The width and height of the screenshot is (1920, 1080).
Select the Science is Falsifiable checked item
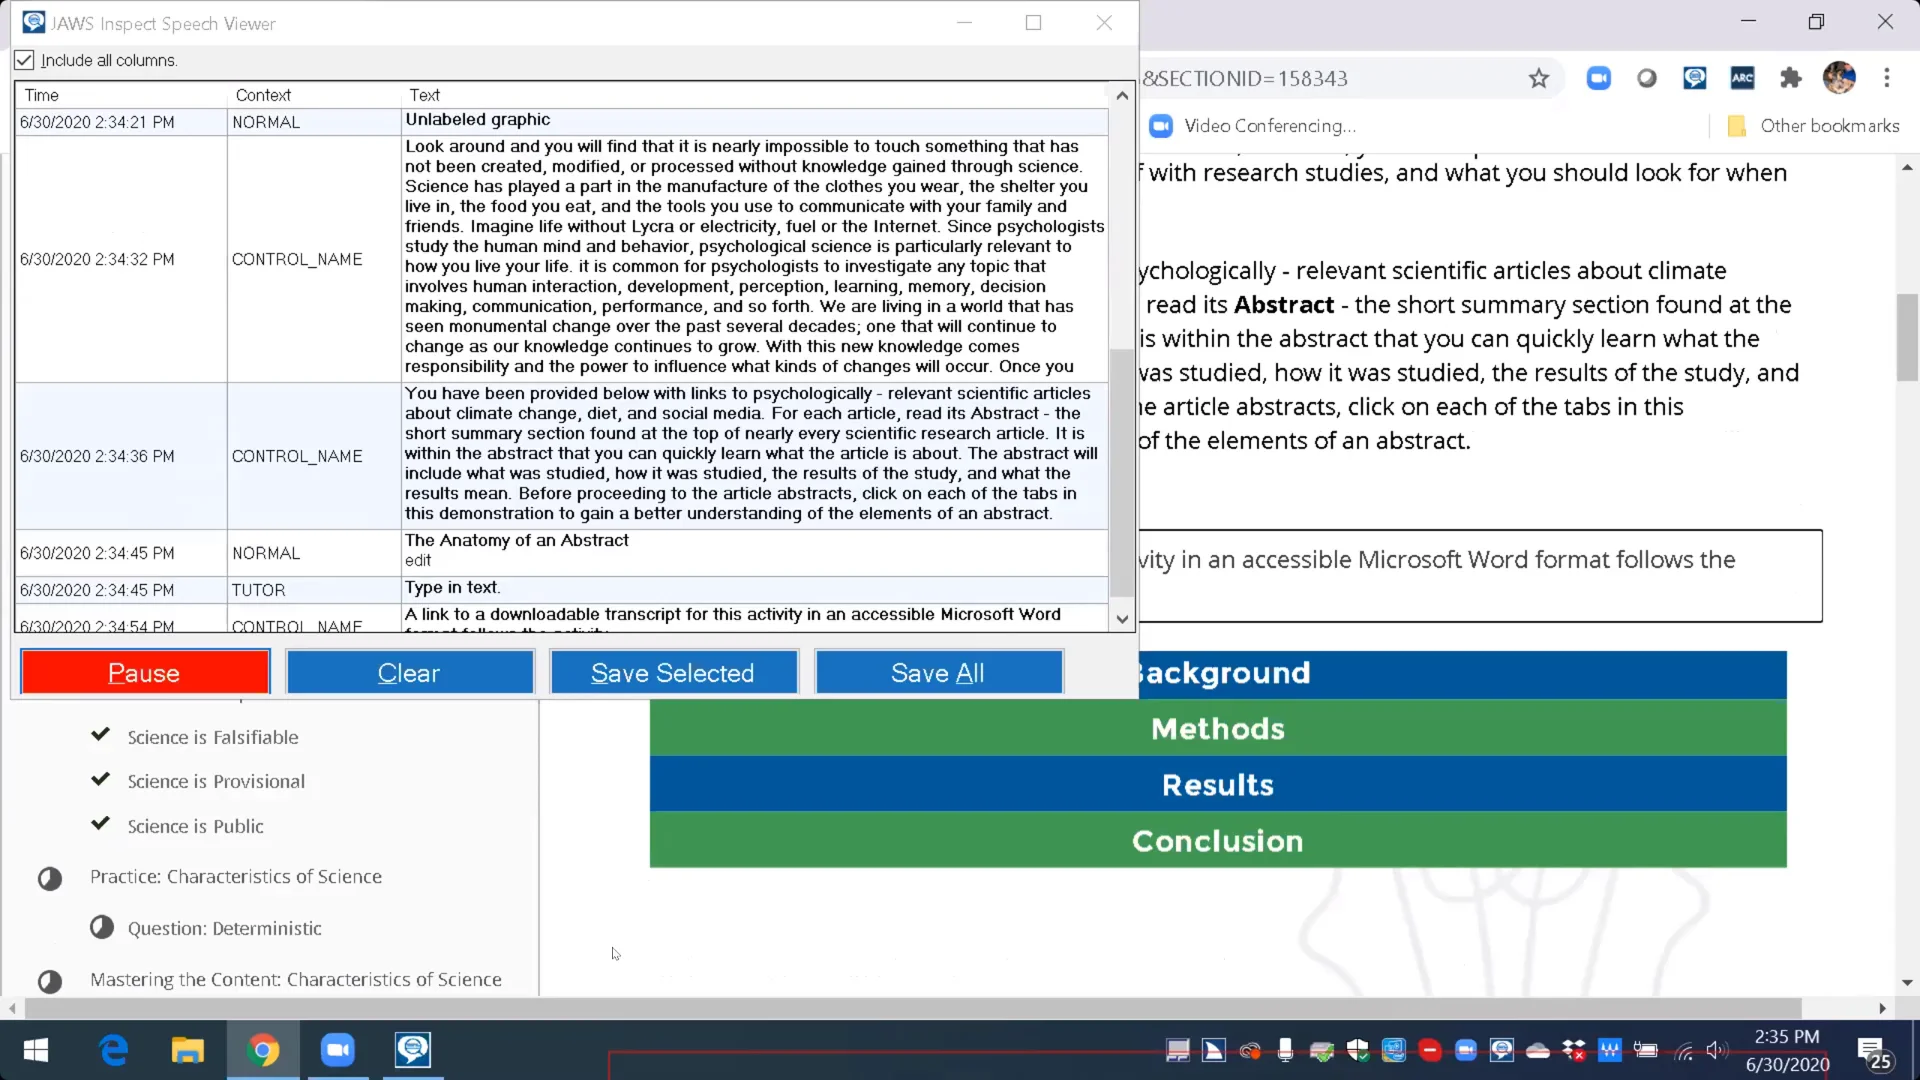(x=212, y=737)
